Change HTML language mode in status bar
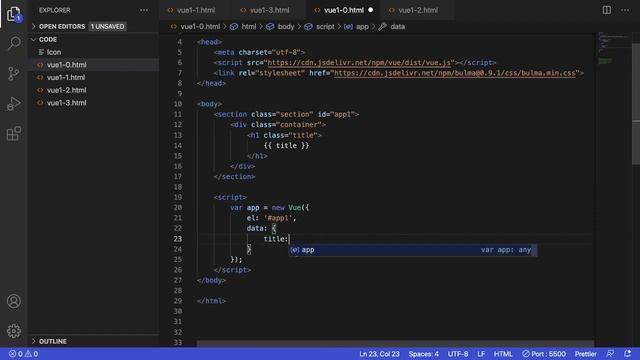The width and height of the screenshot is (640, 360). tap(503, 354)
